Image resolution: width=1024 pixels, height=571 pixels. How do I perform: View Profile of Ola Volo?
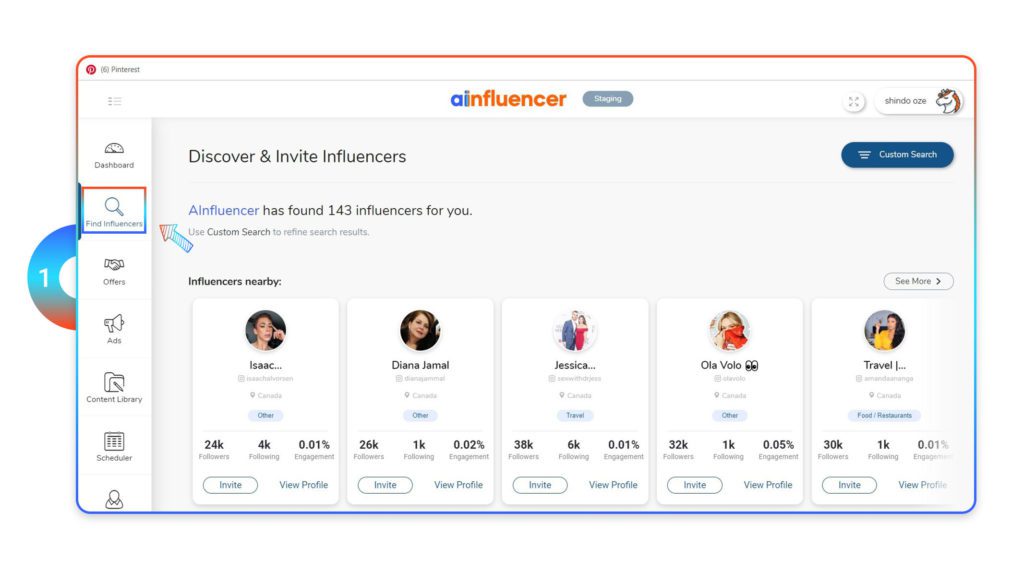767,485
